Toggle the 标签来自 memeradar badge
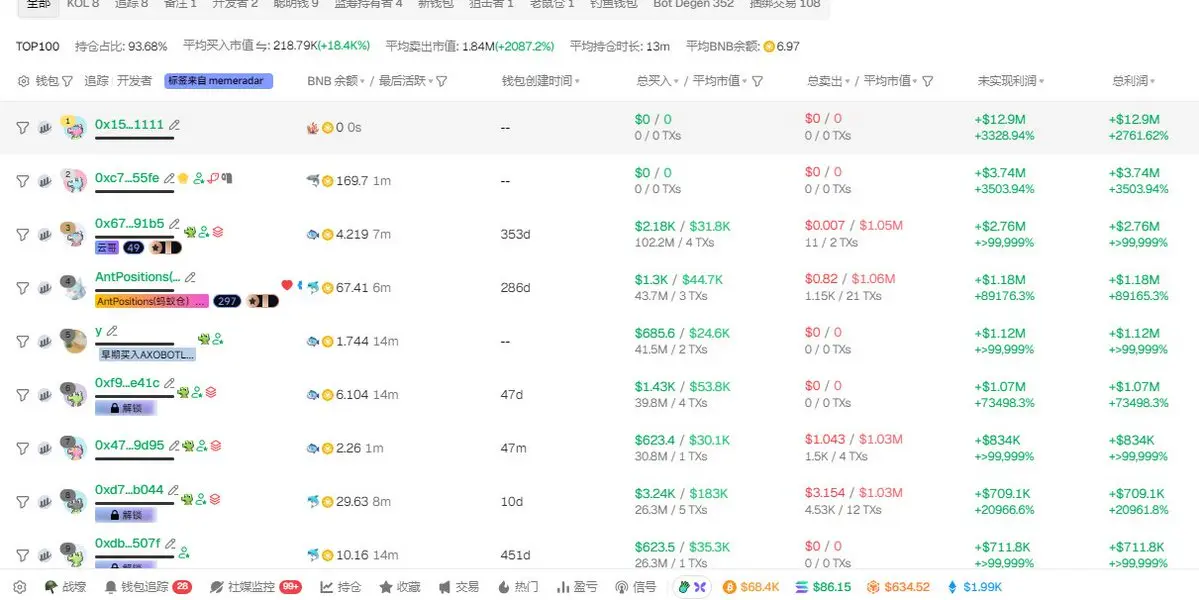 tap(219, 81)
